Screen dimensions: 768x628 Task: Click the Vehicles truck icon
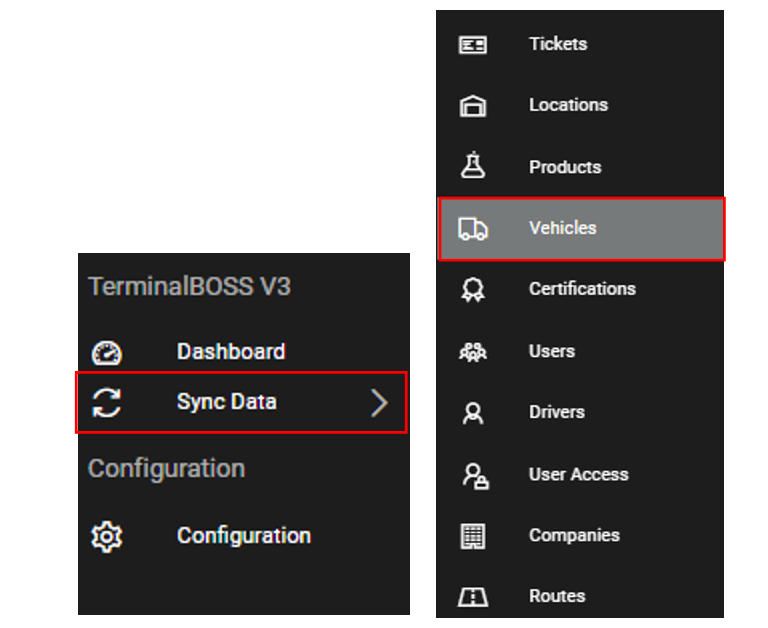tap(473, 229)
